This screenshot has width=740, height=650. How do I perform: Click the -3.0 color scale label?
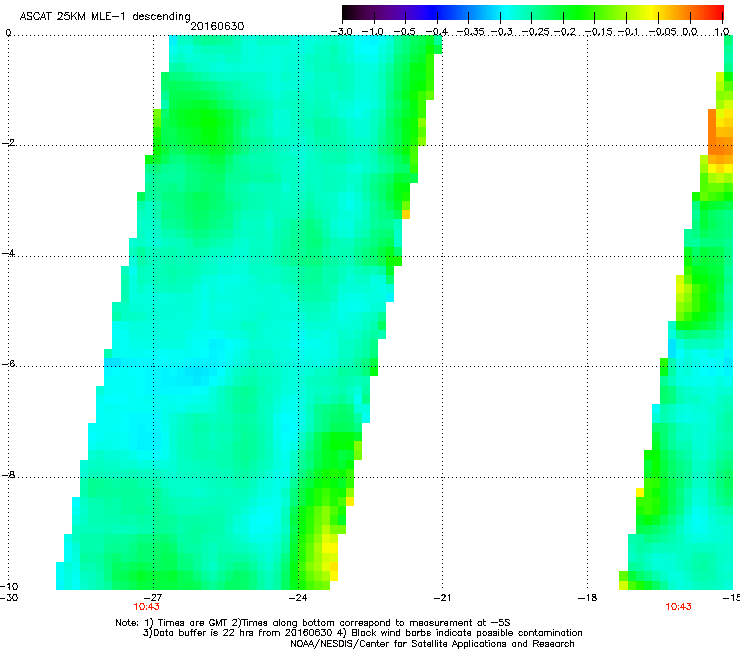(x=341, y=32)
